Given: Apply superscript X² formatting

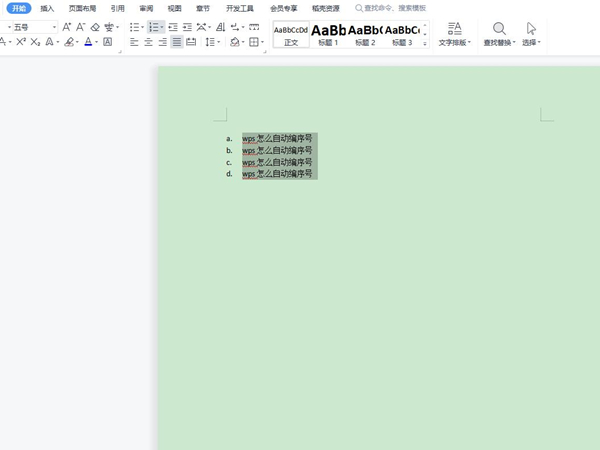Looking at the screenshot, I should [21, 42].
